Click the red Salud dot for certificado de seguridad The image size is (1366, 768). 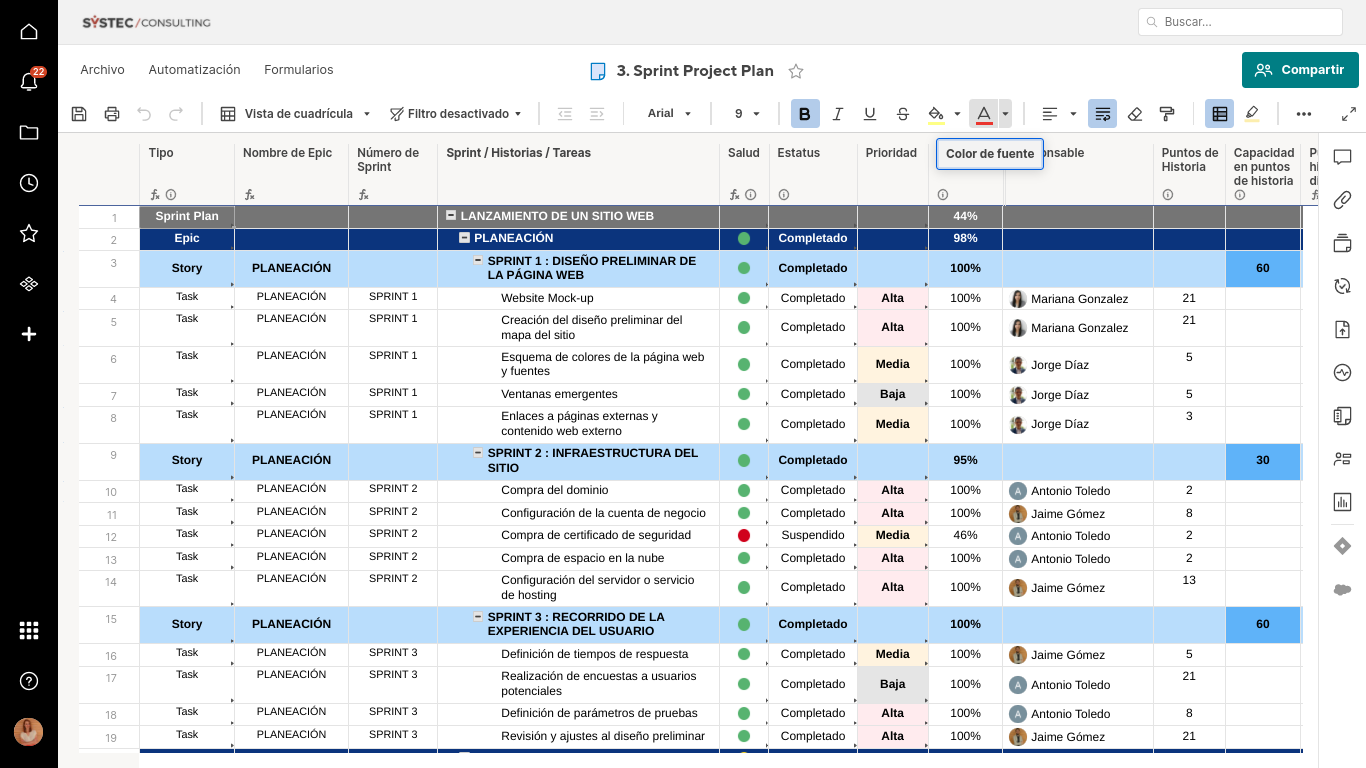[744, 535]
